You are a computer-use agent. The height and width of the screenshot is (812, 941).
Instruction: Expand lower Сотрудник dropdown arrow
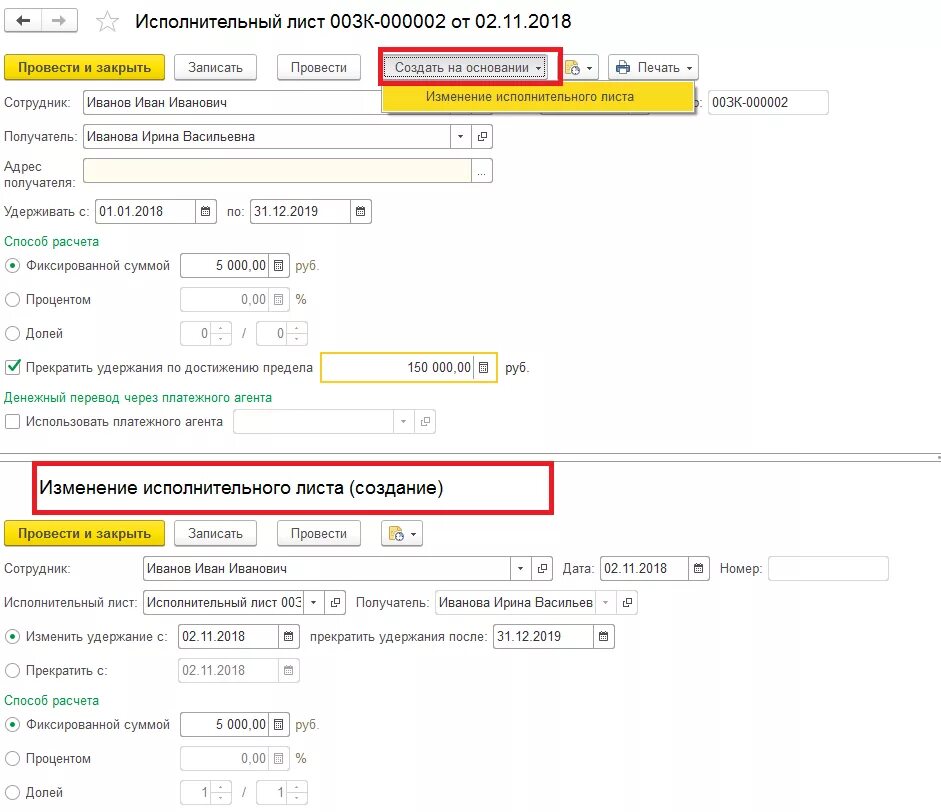[x=520, y=568]
